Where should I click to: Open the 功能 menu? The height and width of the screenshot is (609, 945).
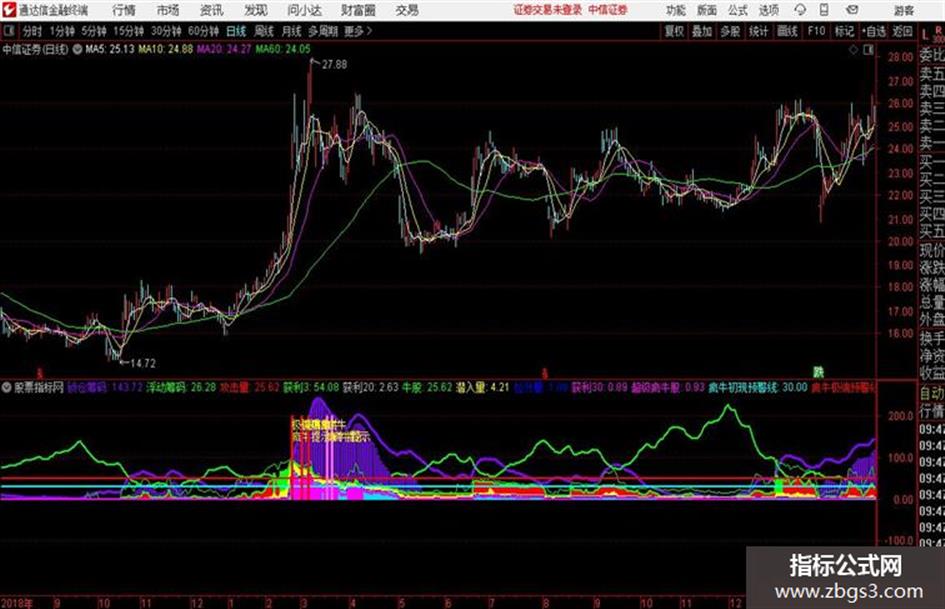coord(676,10)
